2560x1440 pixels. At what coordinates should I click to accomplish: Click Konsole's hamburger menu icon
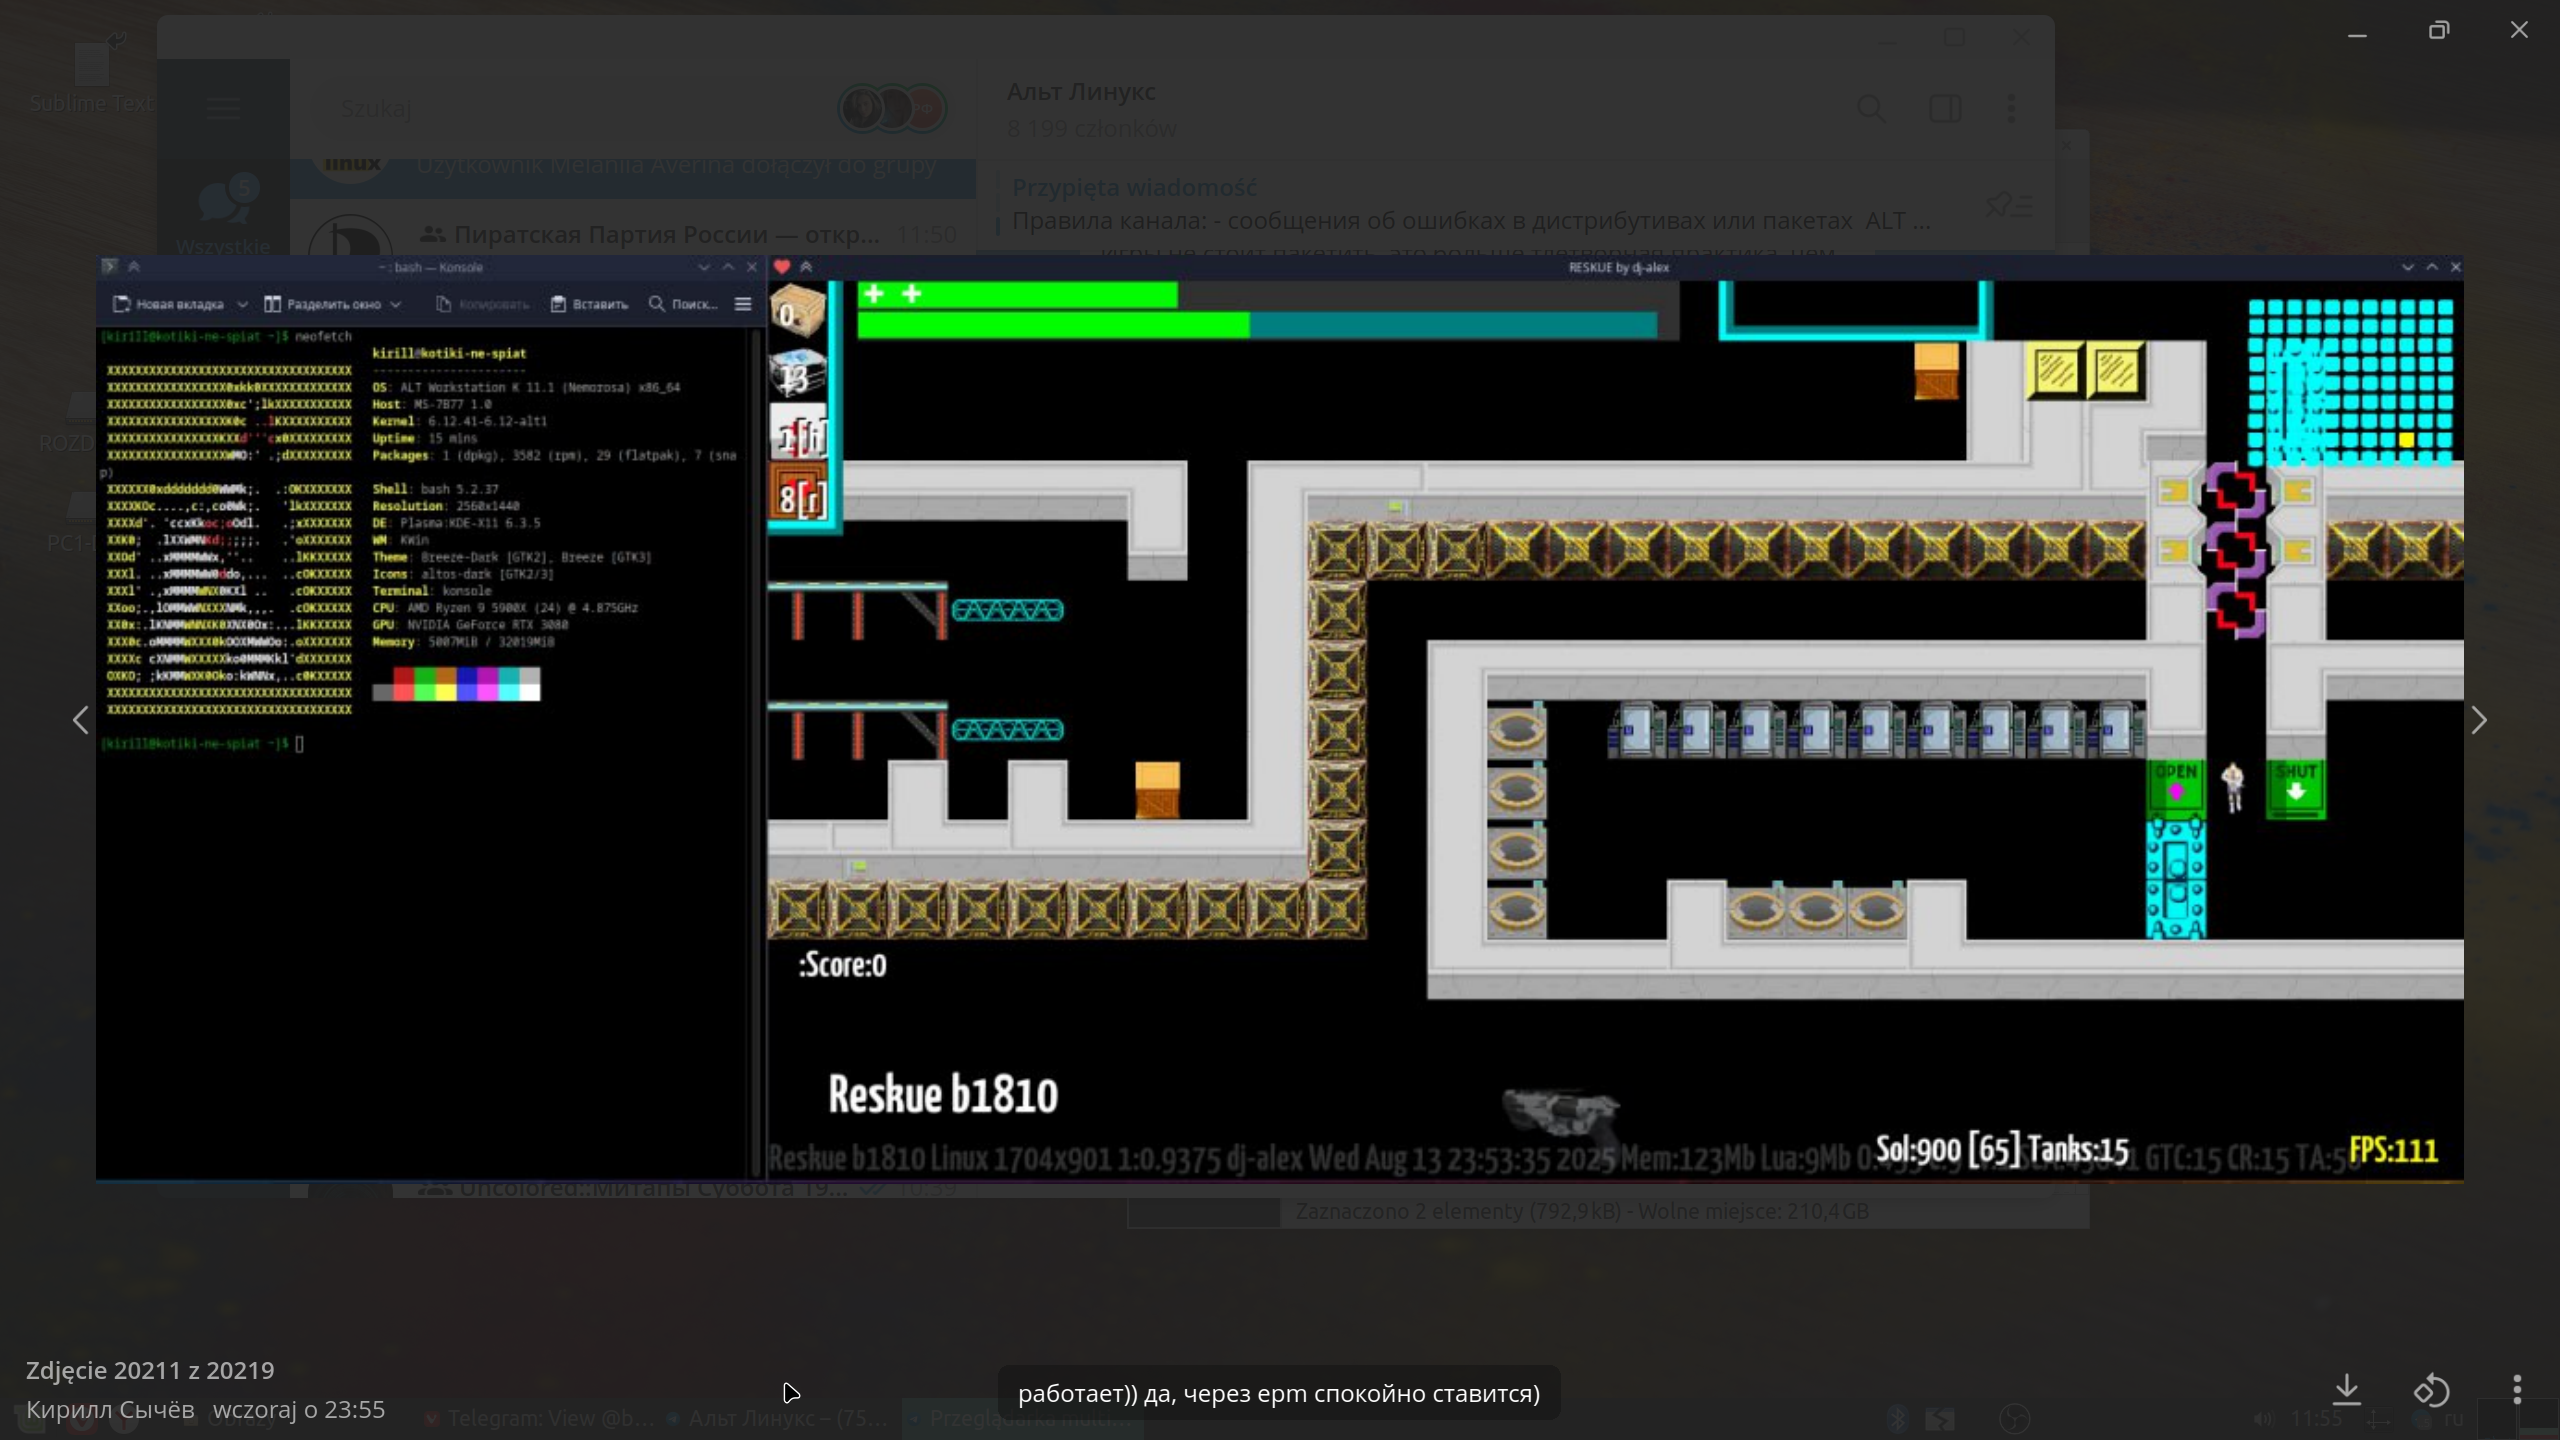click(743, 304)
